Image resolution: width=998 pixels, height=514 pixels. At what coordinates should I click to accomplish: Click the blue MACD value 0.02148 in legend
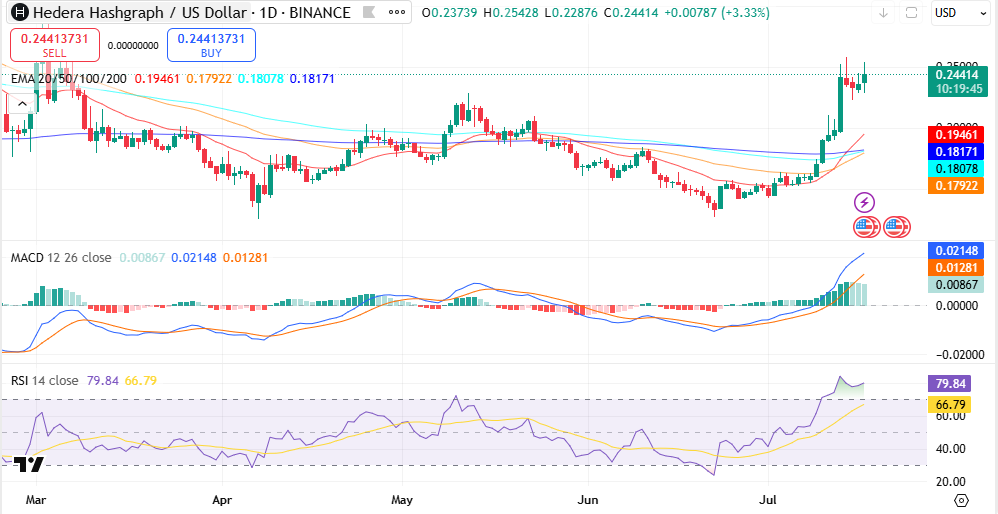click(193, 258)
